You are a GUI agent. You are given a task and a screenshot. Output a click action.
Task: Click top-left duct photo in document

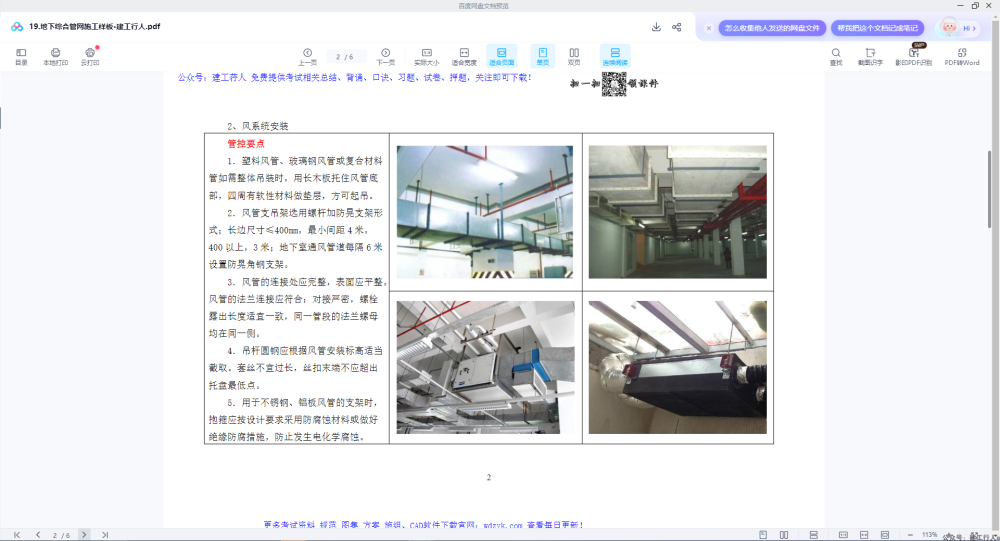[485, 212]
